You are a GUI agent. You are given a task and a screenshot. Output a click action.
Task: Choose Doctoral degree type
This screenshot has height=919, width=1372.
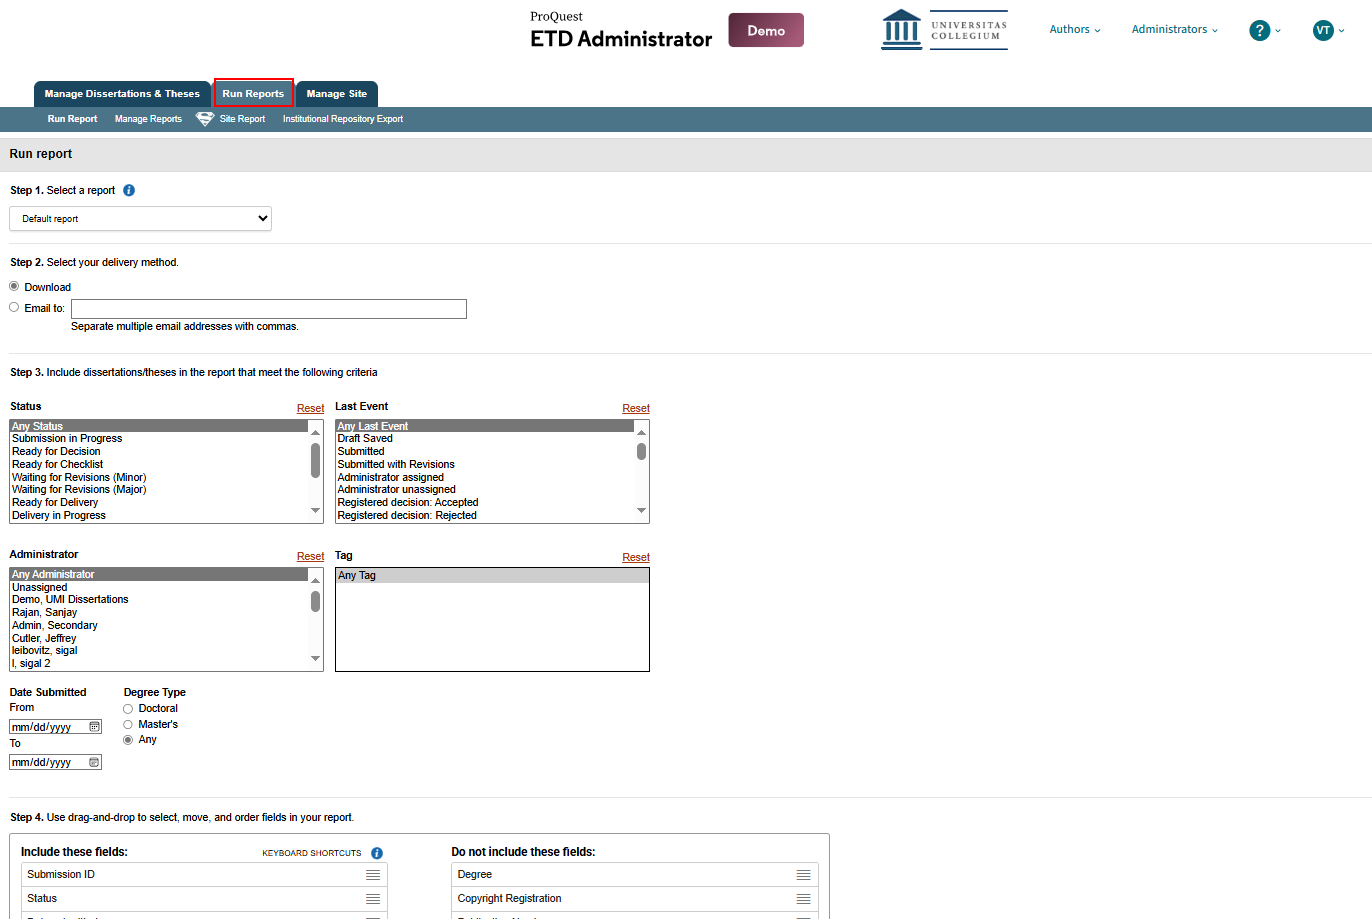tap(128, 709)
